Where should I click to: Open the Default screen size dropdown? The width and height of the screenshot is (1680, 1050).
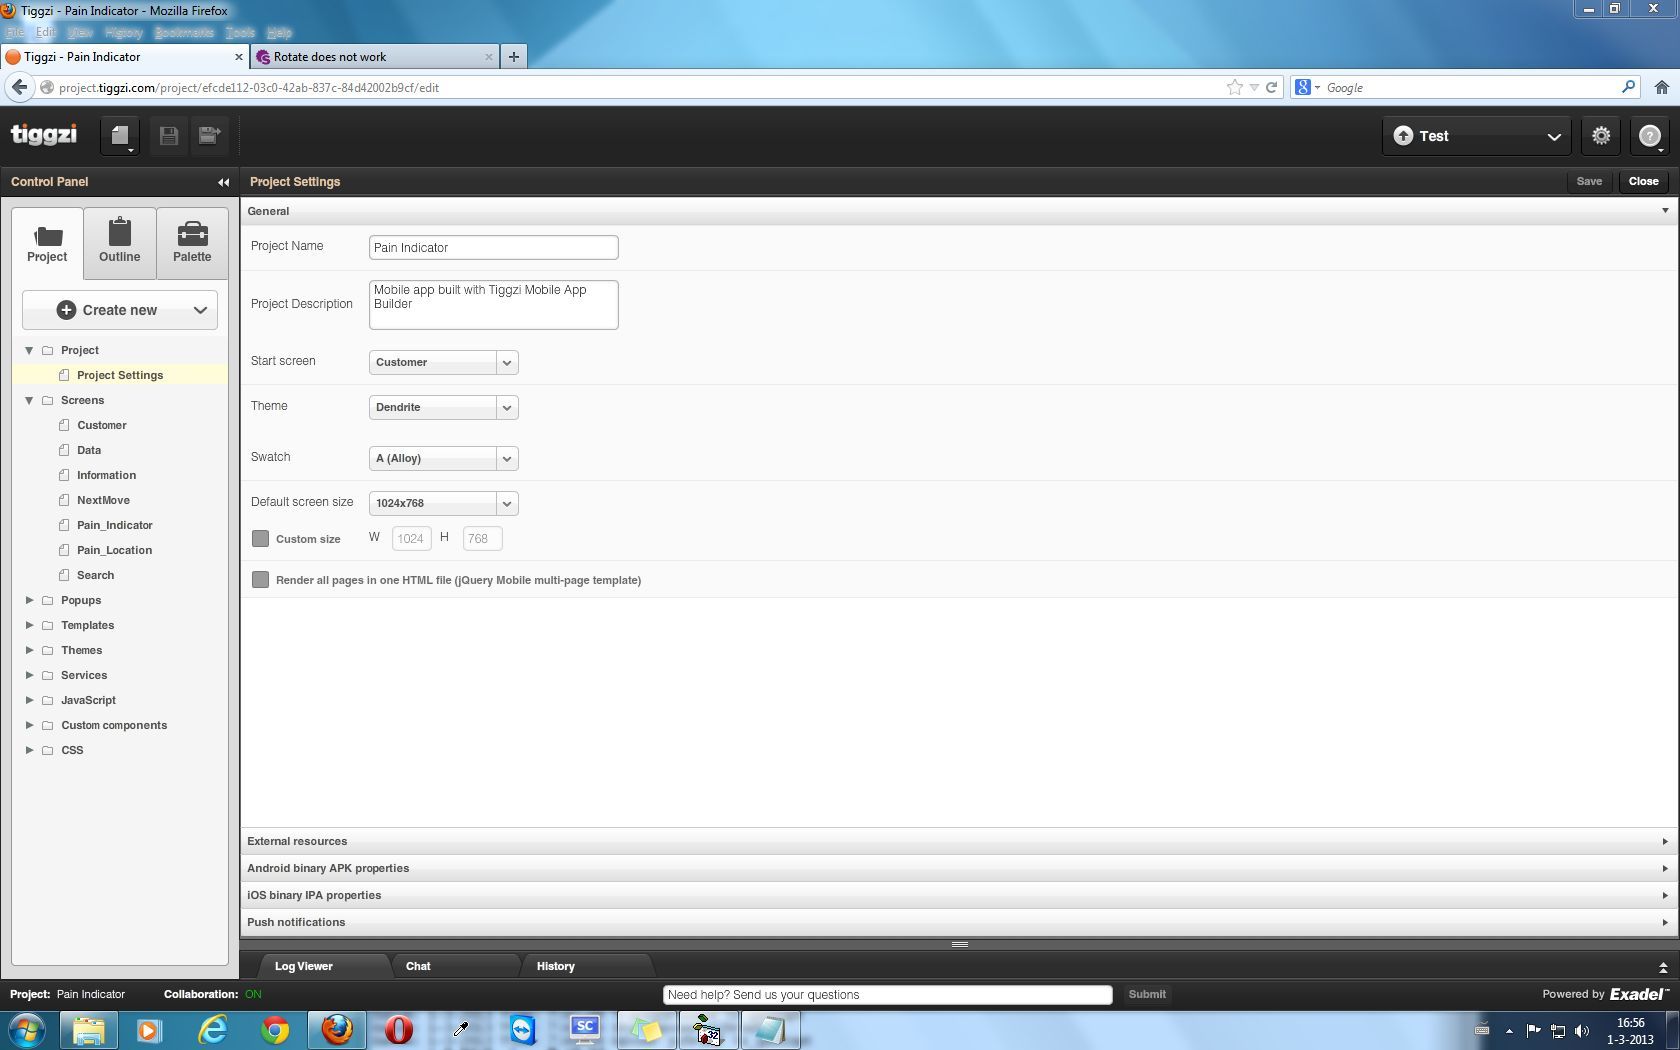(x=443, y=503)
